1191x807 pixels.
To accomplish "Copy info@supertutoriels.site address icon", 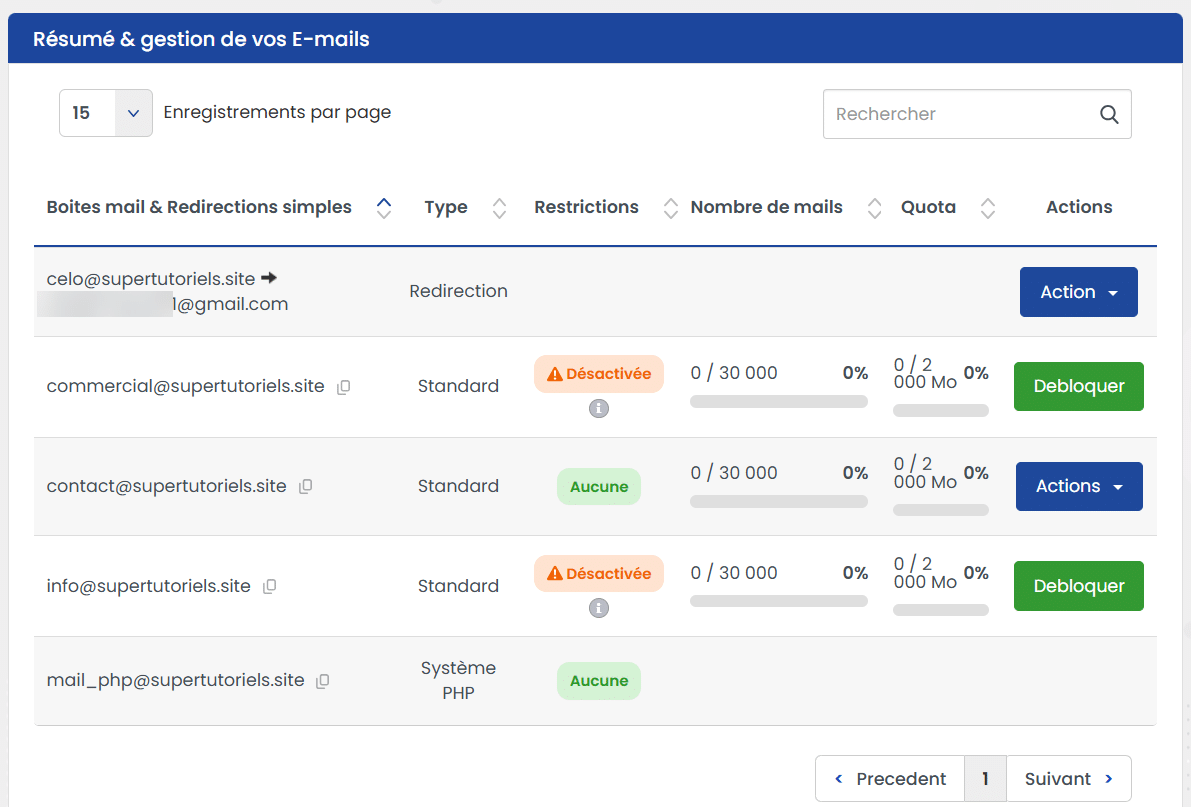I will pyautogui.click(x=270, y=587).
